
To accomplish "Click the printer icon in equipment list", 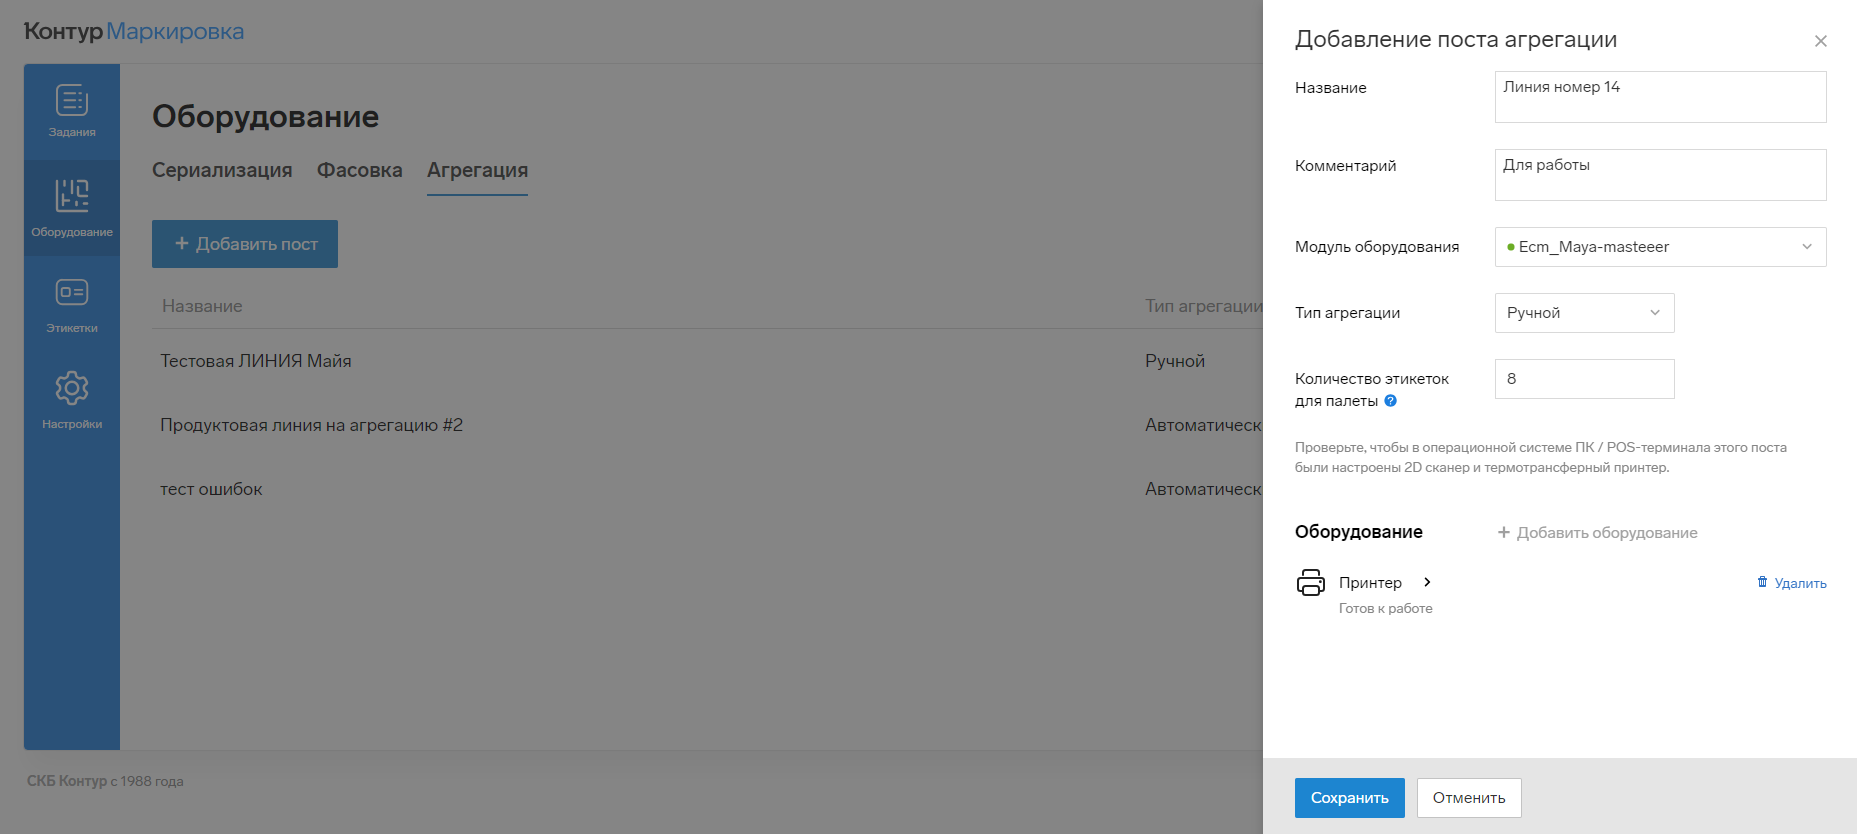I will (1310, 583).
